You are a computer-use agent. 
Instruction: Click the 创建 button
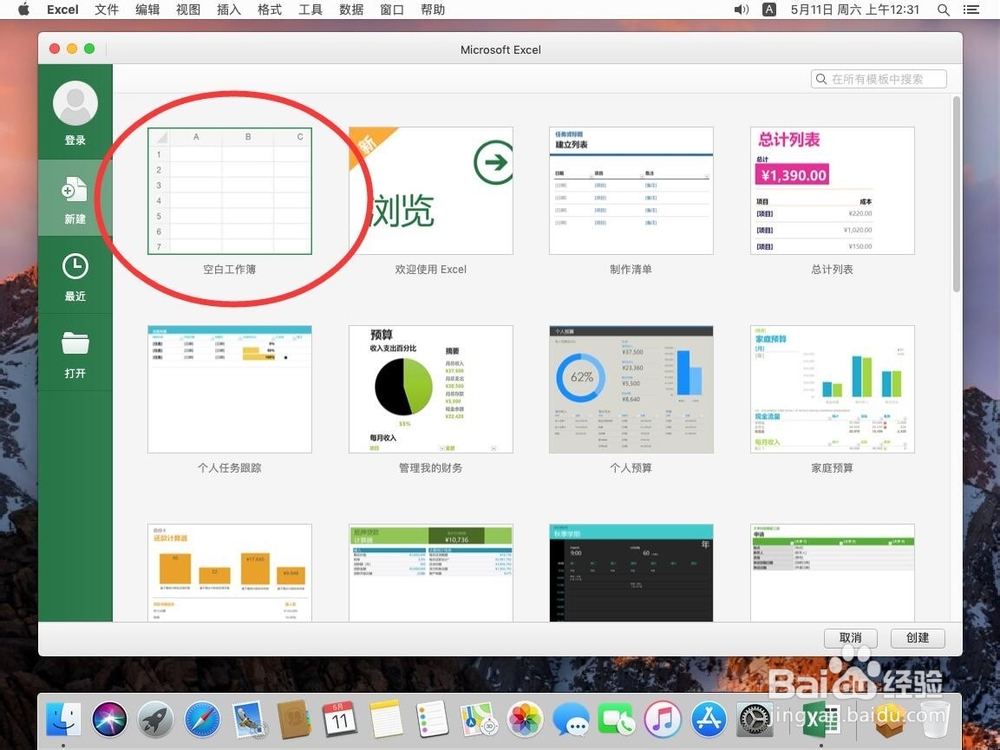(x=917, y=638)
